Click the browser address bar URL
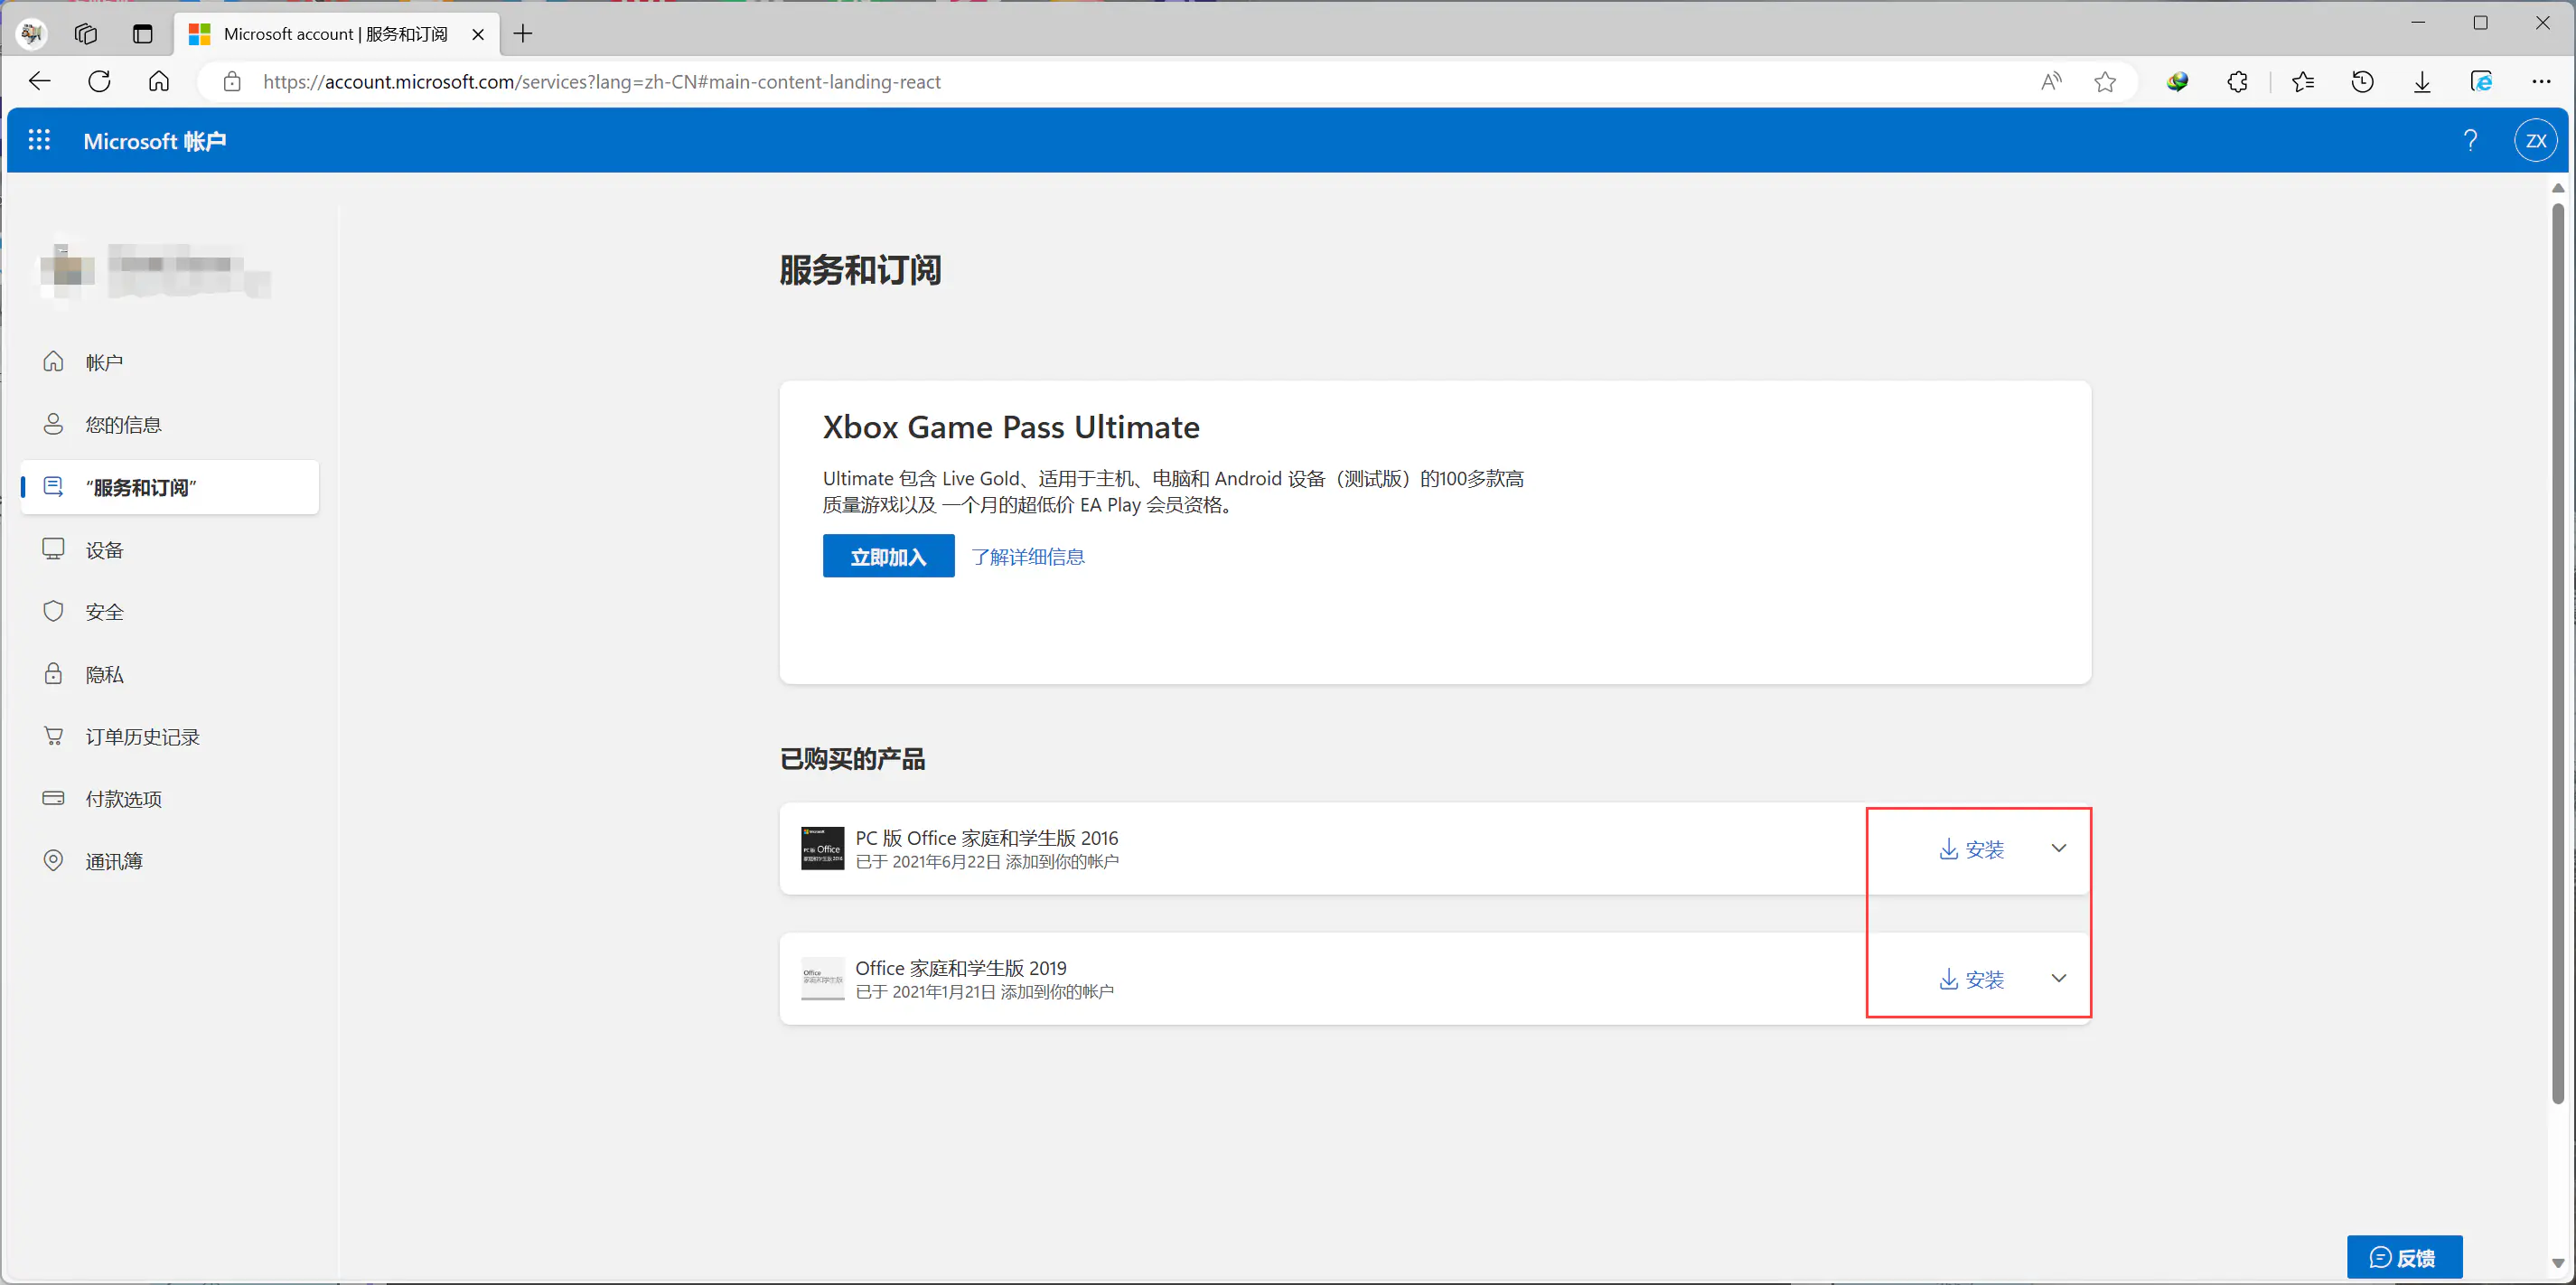This screenshot has height=1285, width=2576. [601, 82]
